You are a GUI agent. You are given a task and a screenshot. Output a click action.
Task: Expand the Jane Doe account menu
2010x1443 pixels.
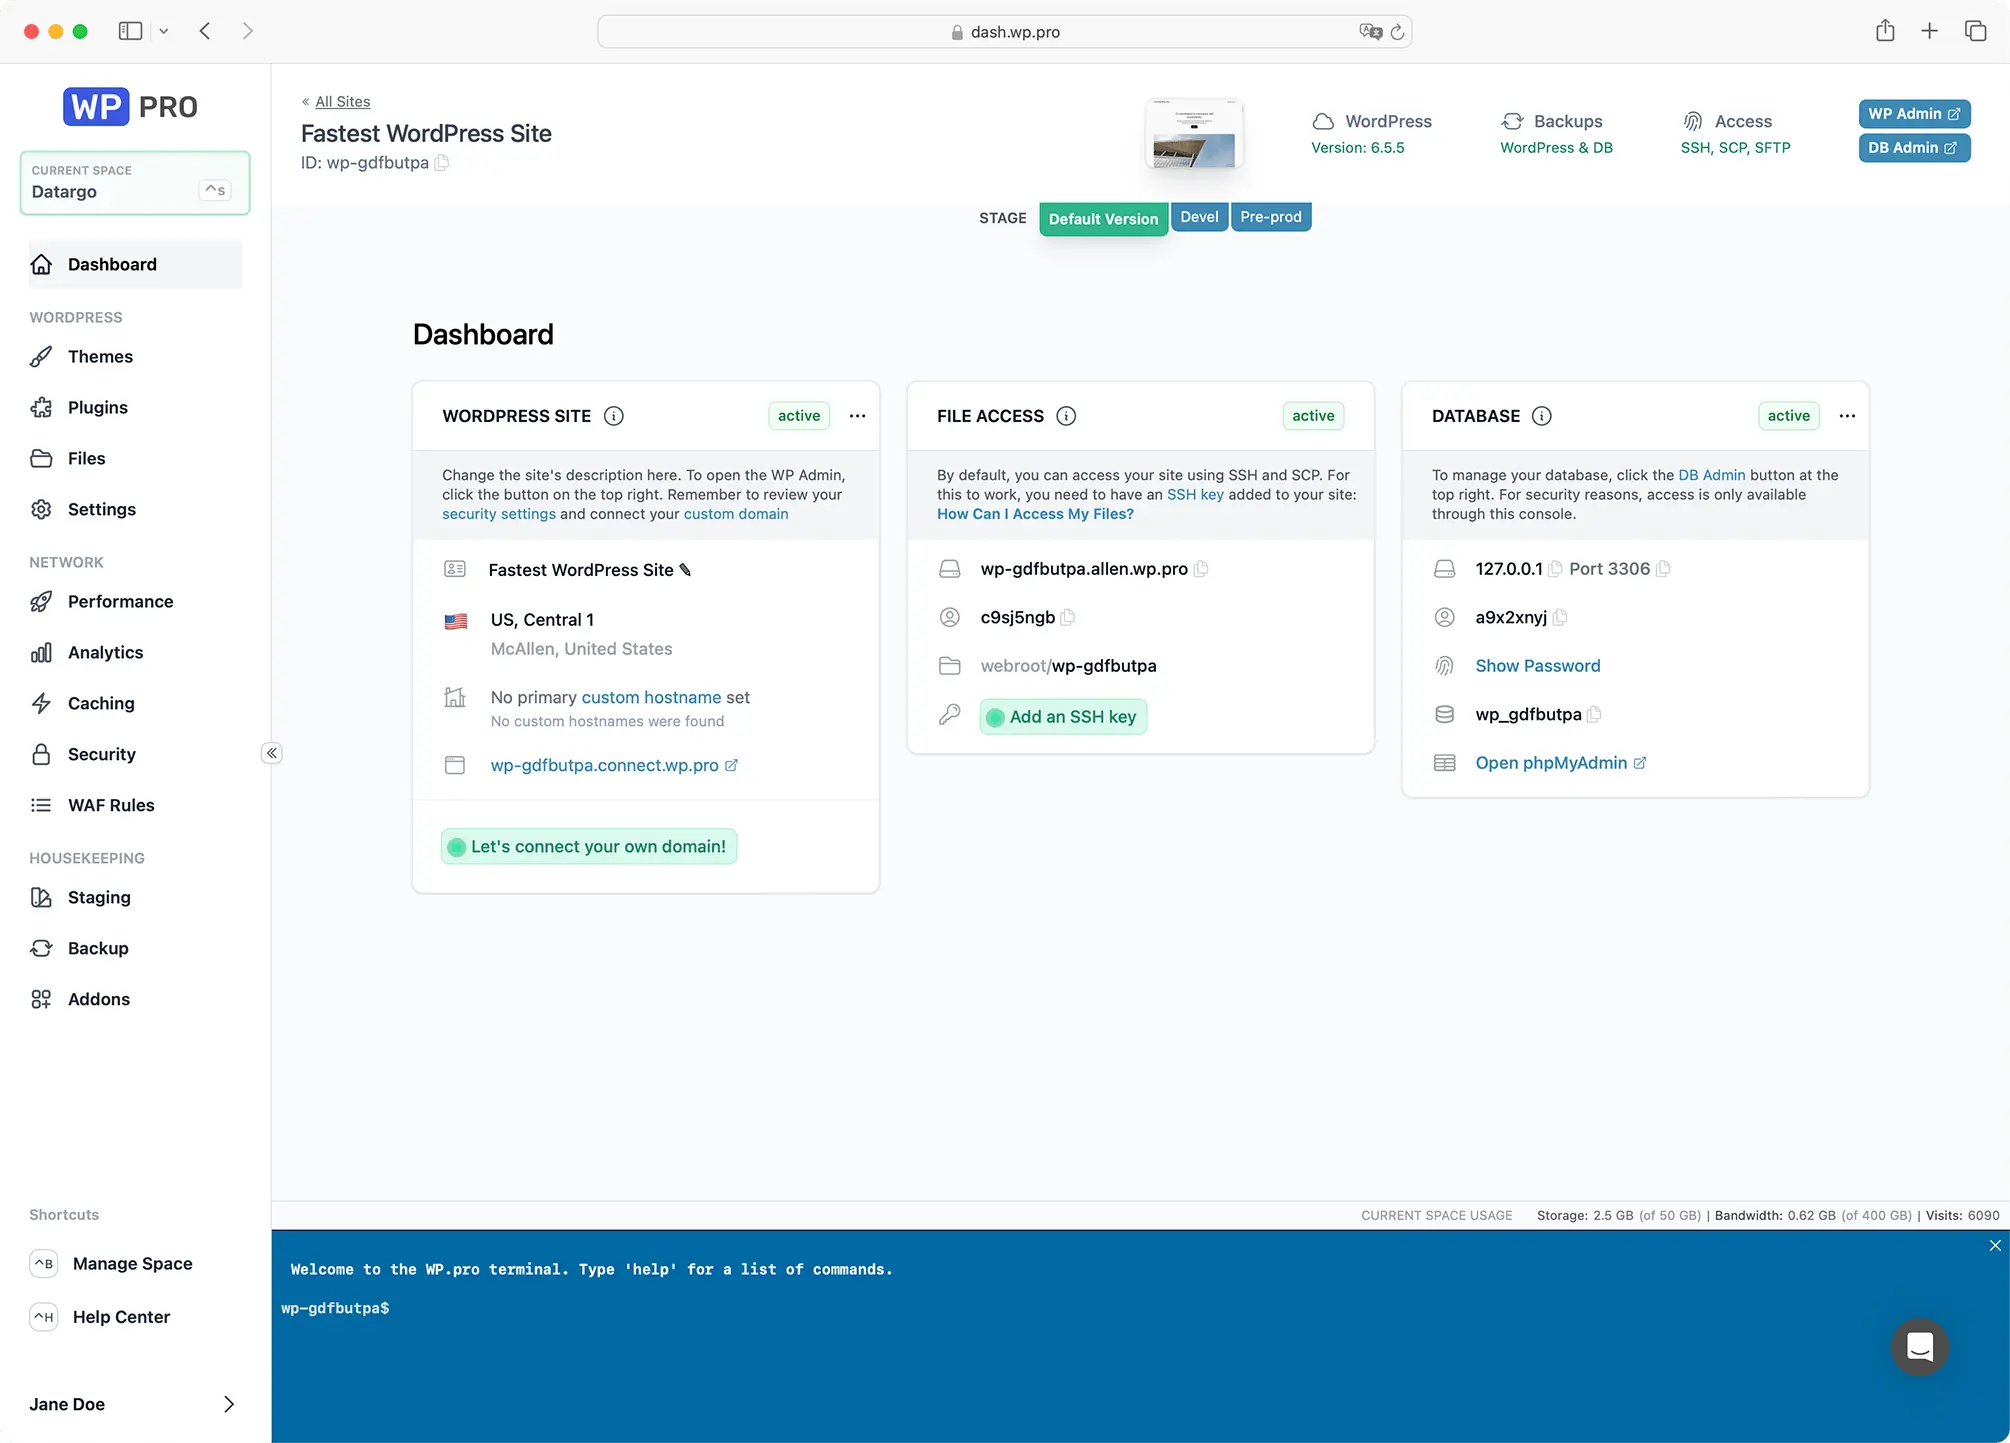pos(135,1404)
